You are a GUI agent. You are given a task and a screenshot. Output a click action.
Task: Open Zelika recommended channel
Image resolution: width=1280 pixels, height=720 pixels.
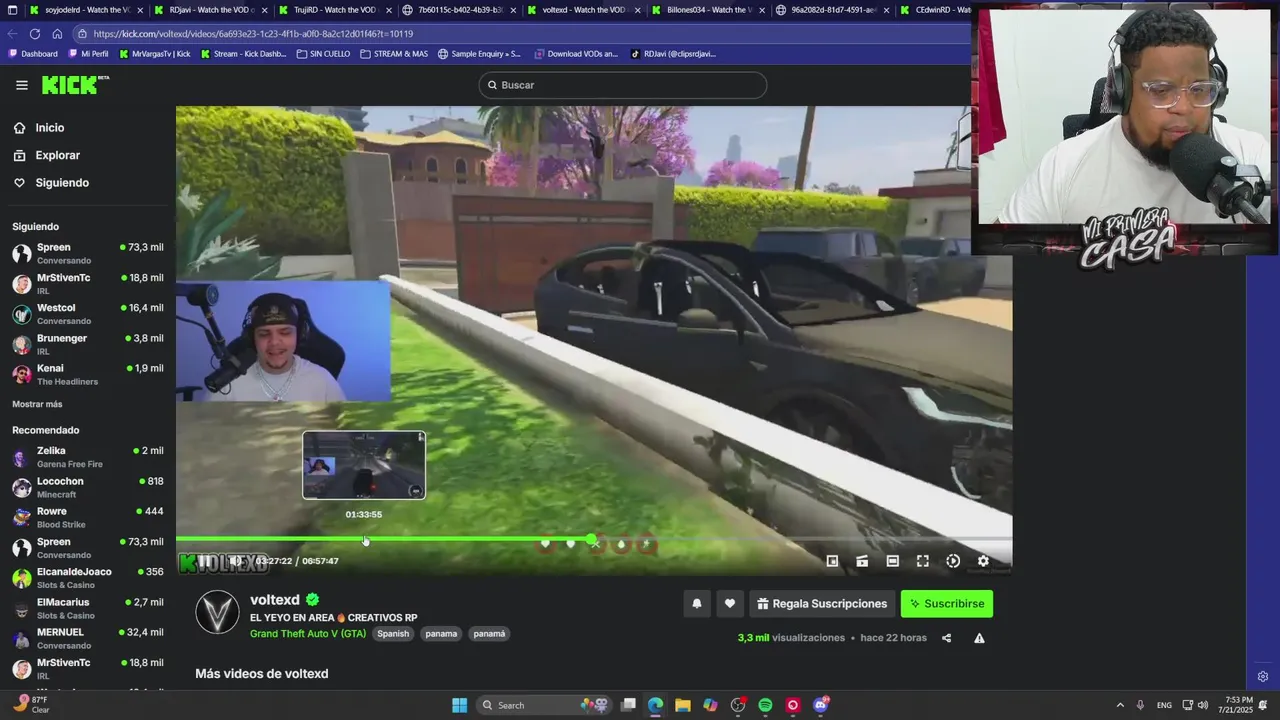click(88, 457)
